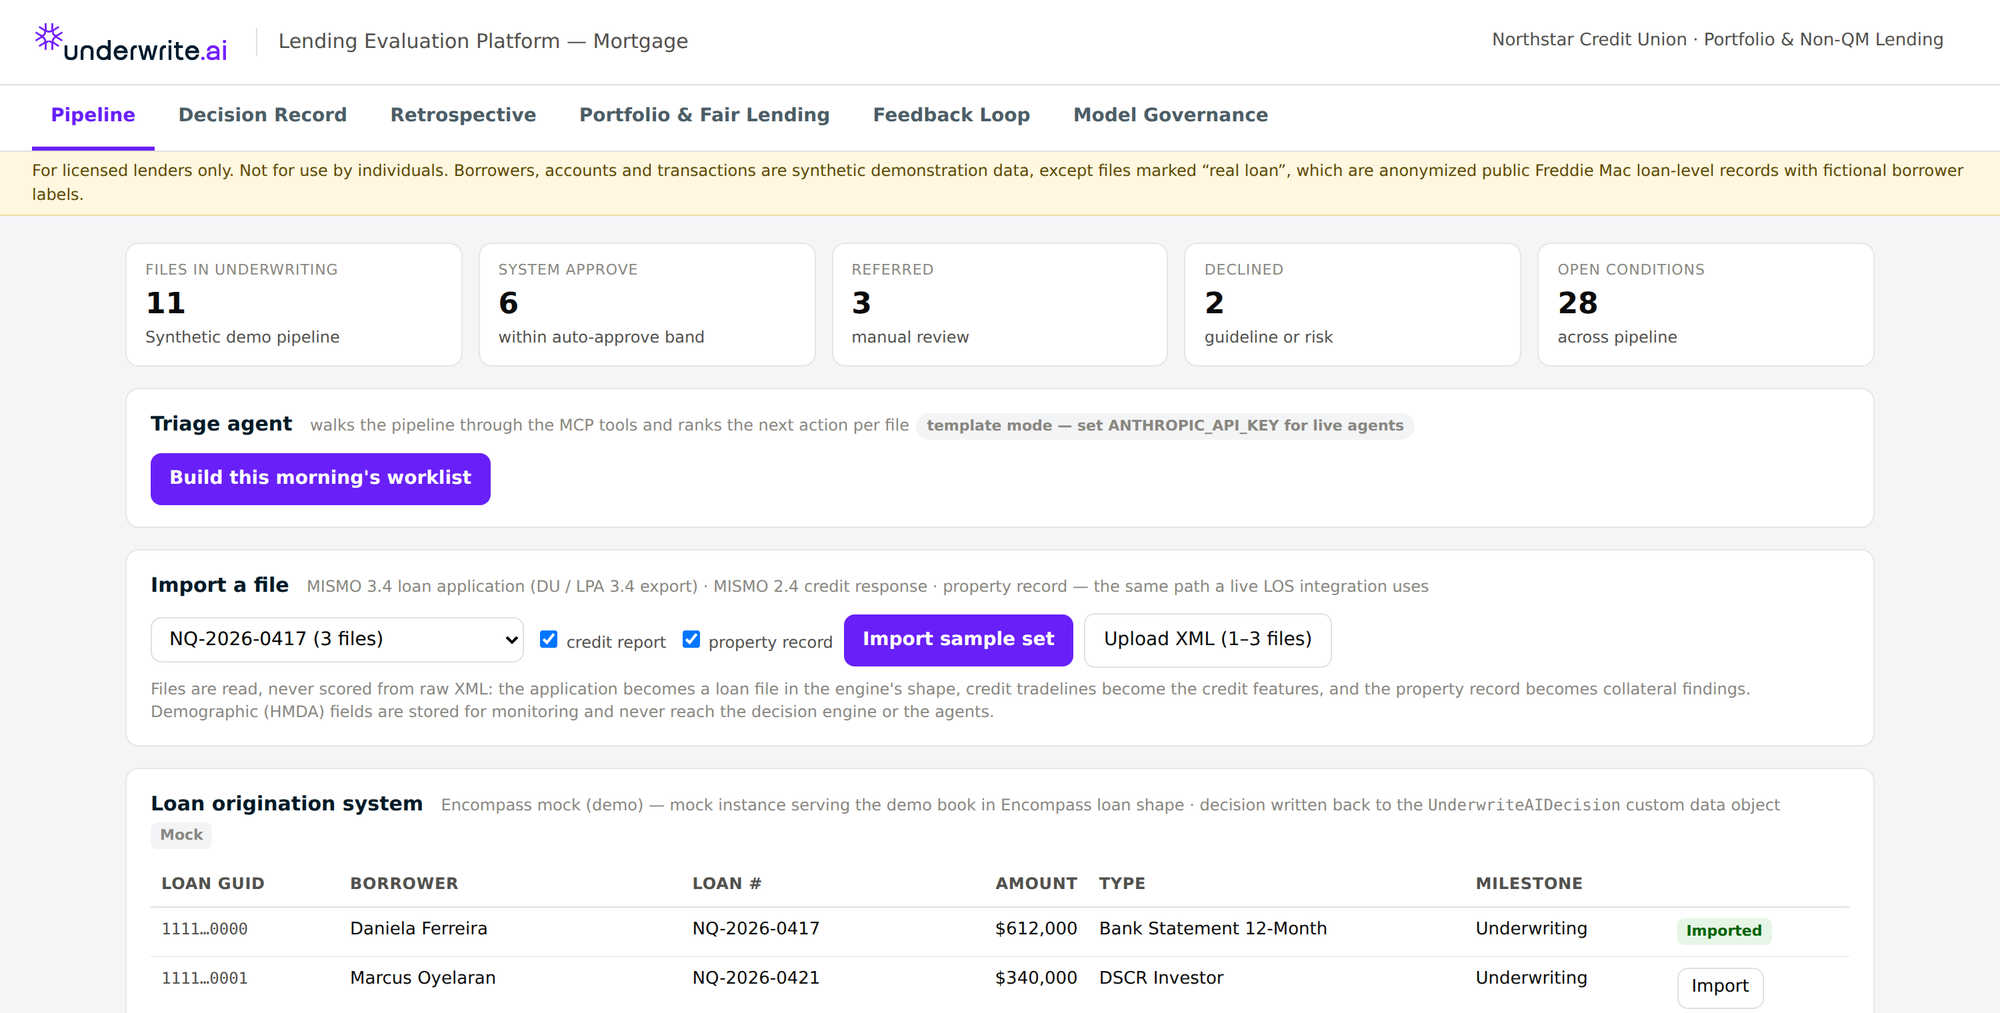This screenshot has width=2000, height=1013.
Task: Uncheck the credit report checkbox
Action: point(549,639)
